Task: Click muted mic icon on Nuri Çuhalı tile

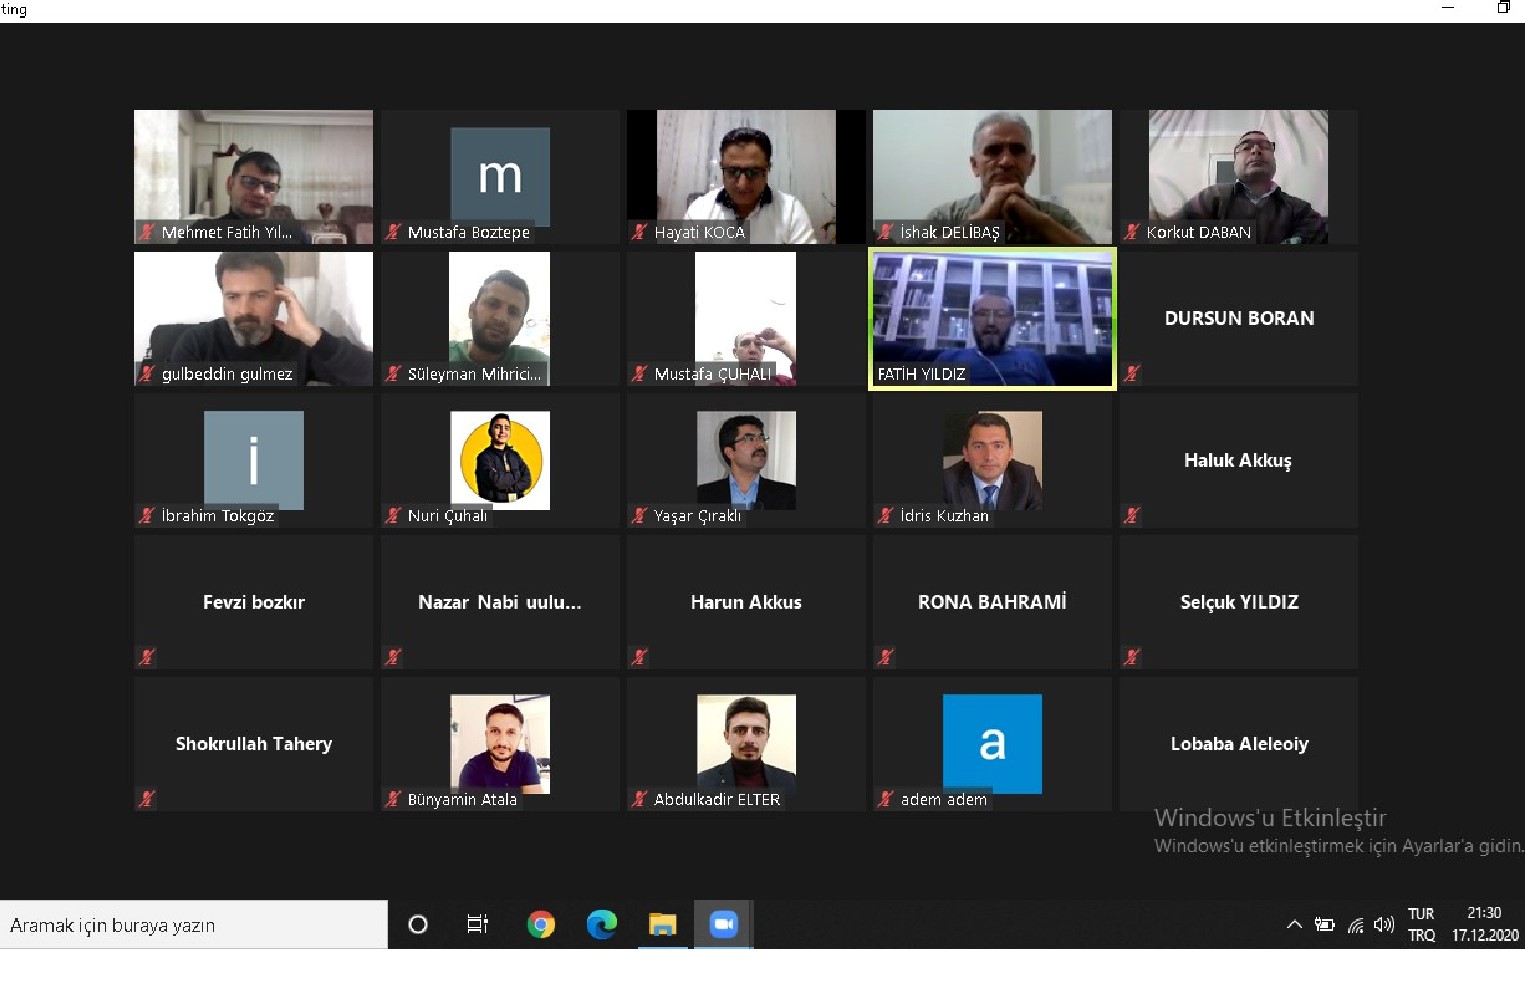Action: click(393, 516)
